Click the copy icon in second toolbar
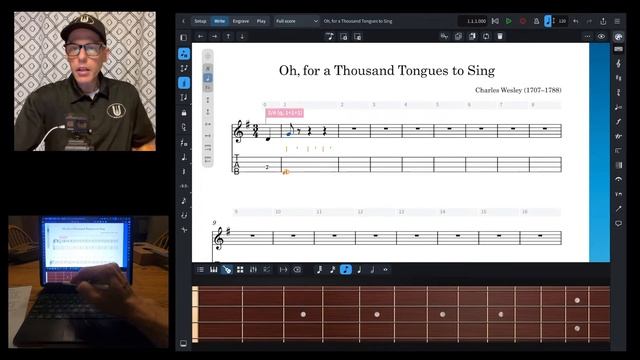640x360 pixels. pyautogui.click(x=458, y=36)
